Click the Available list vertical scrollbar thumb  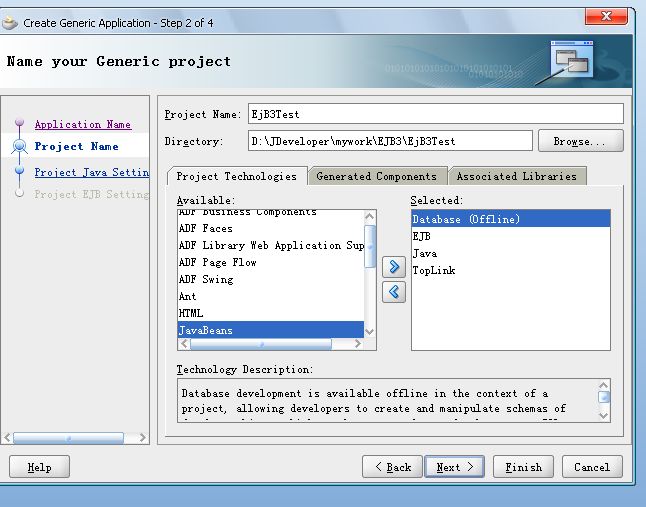370,246
